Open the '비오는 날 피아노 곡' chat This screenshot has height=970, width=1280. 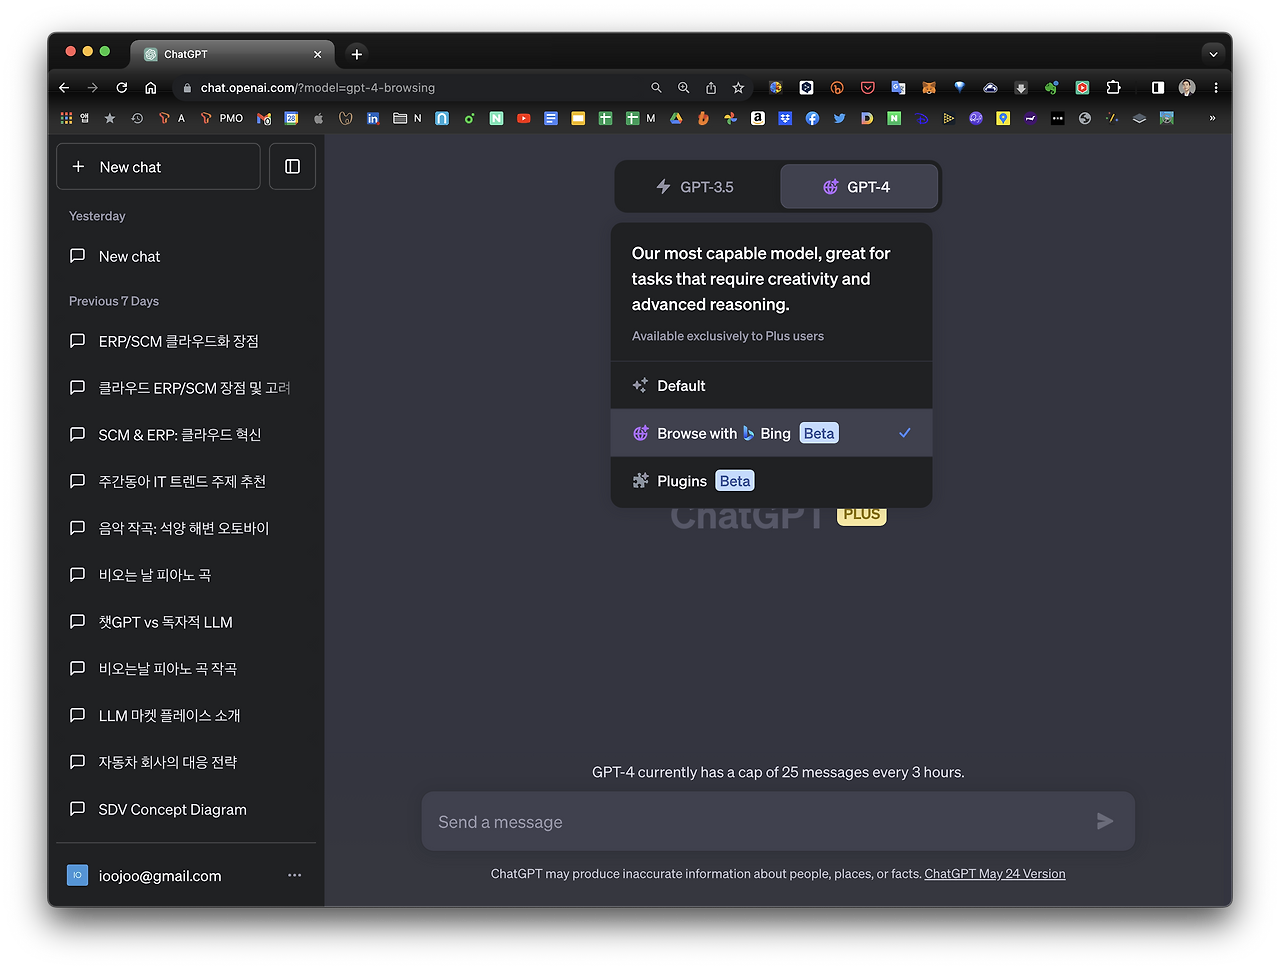coord(186,575)
